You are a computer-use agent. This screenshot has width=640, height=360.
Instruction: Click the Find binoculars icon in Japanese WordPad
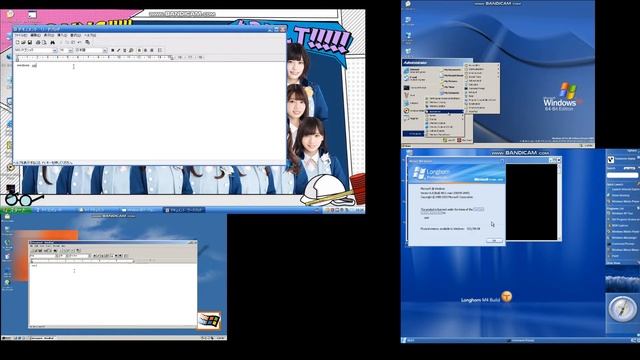pos(52,42)
